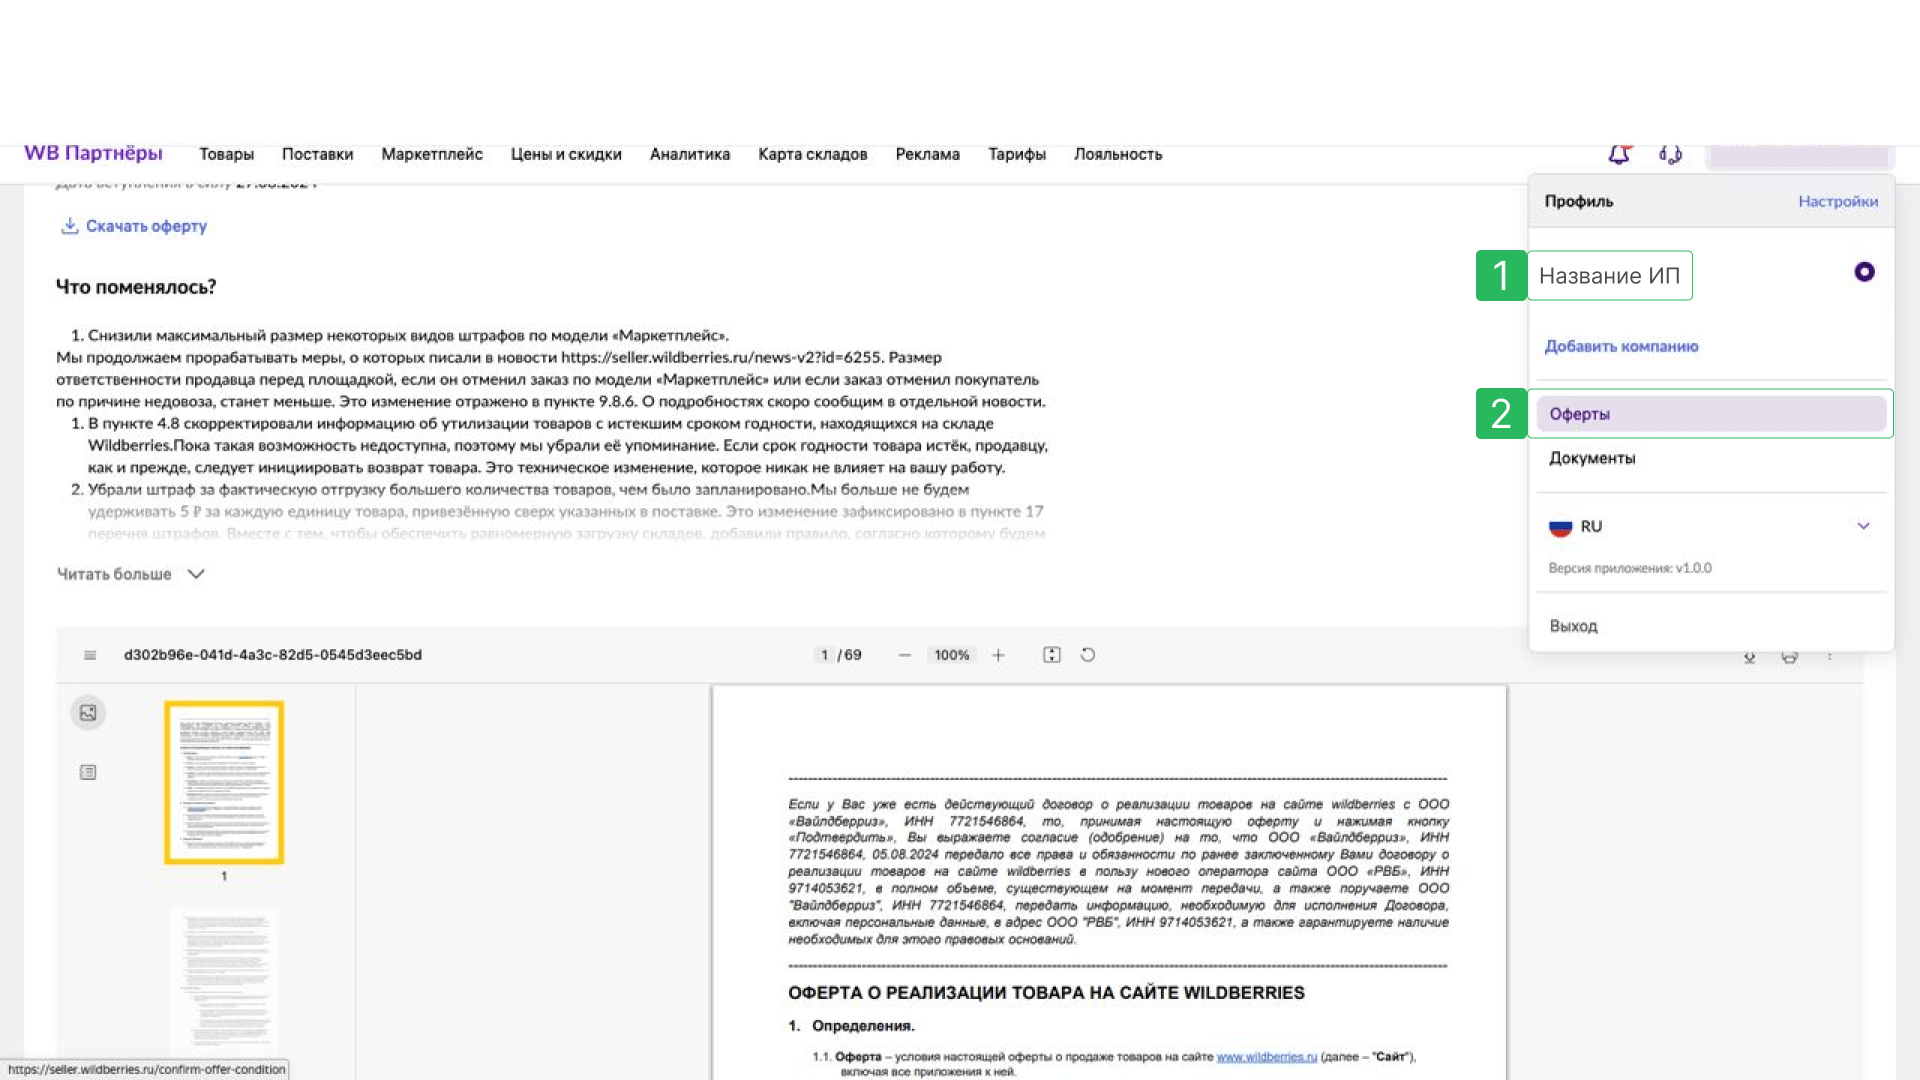Open the Реклама menu
This screenshot has height=1080, width=1920.
927,154
